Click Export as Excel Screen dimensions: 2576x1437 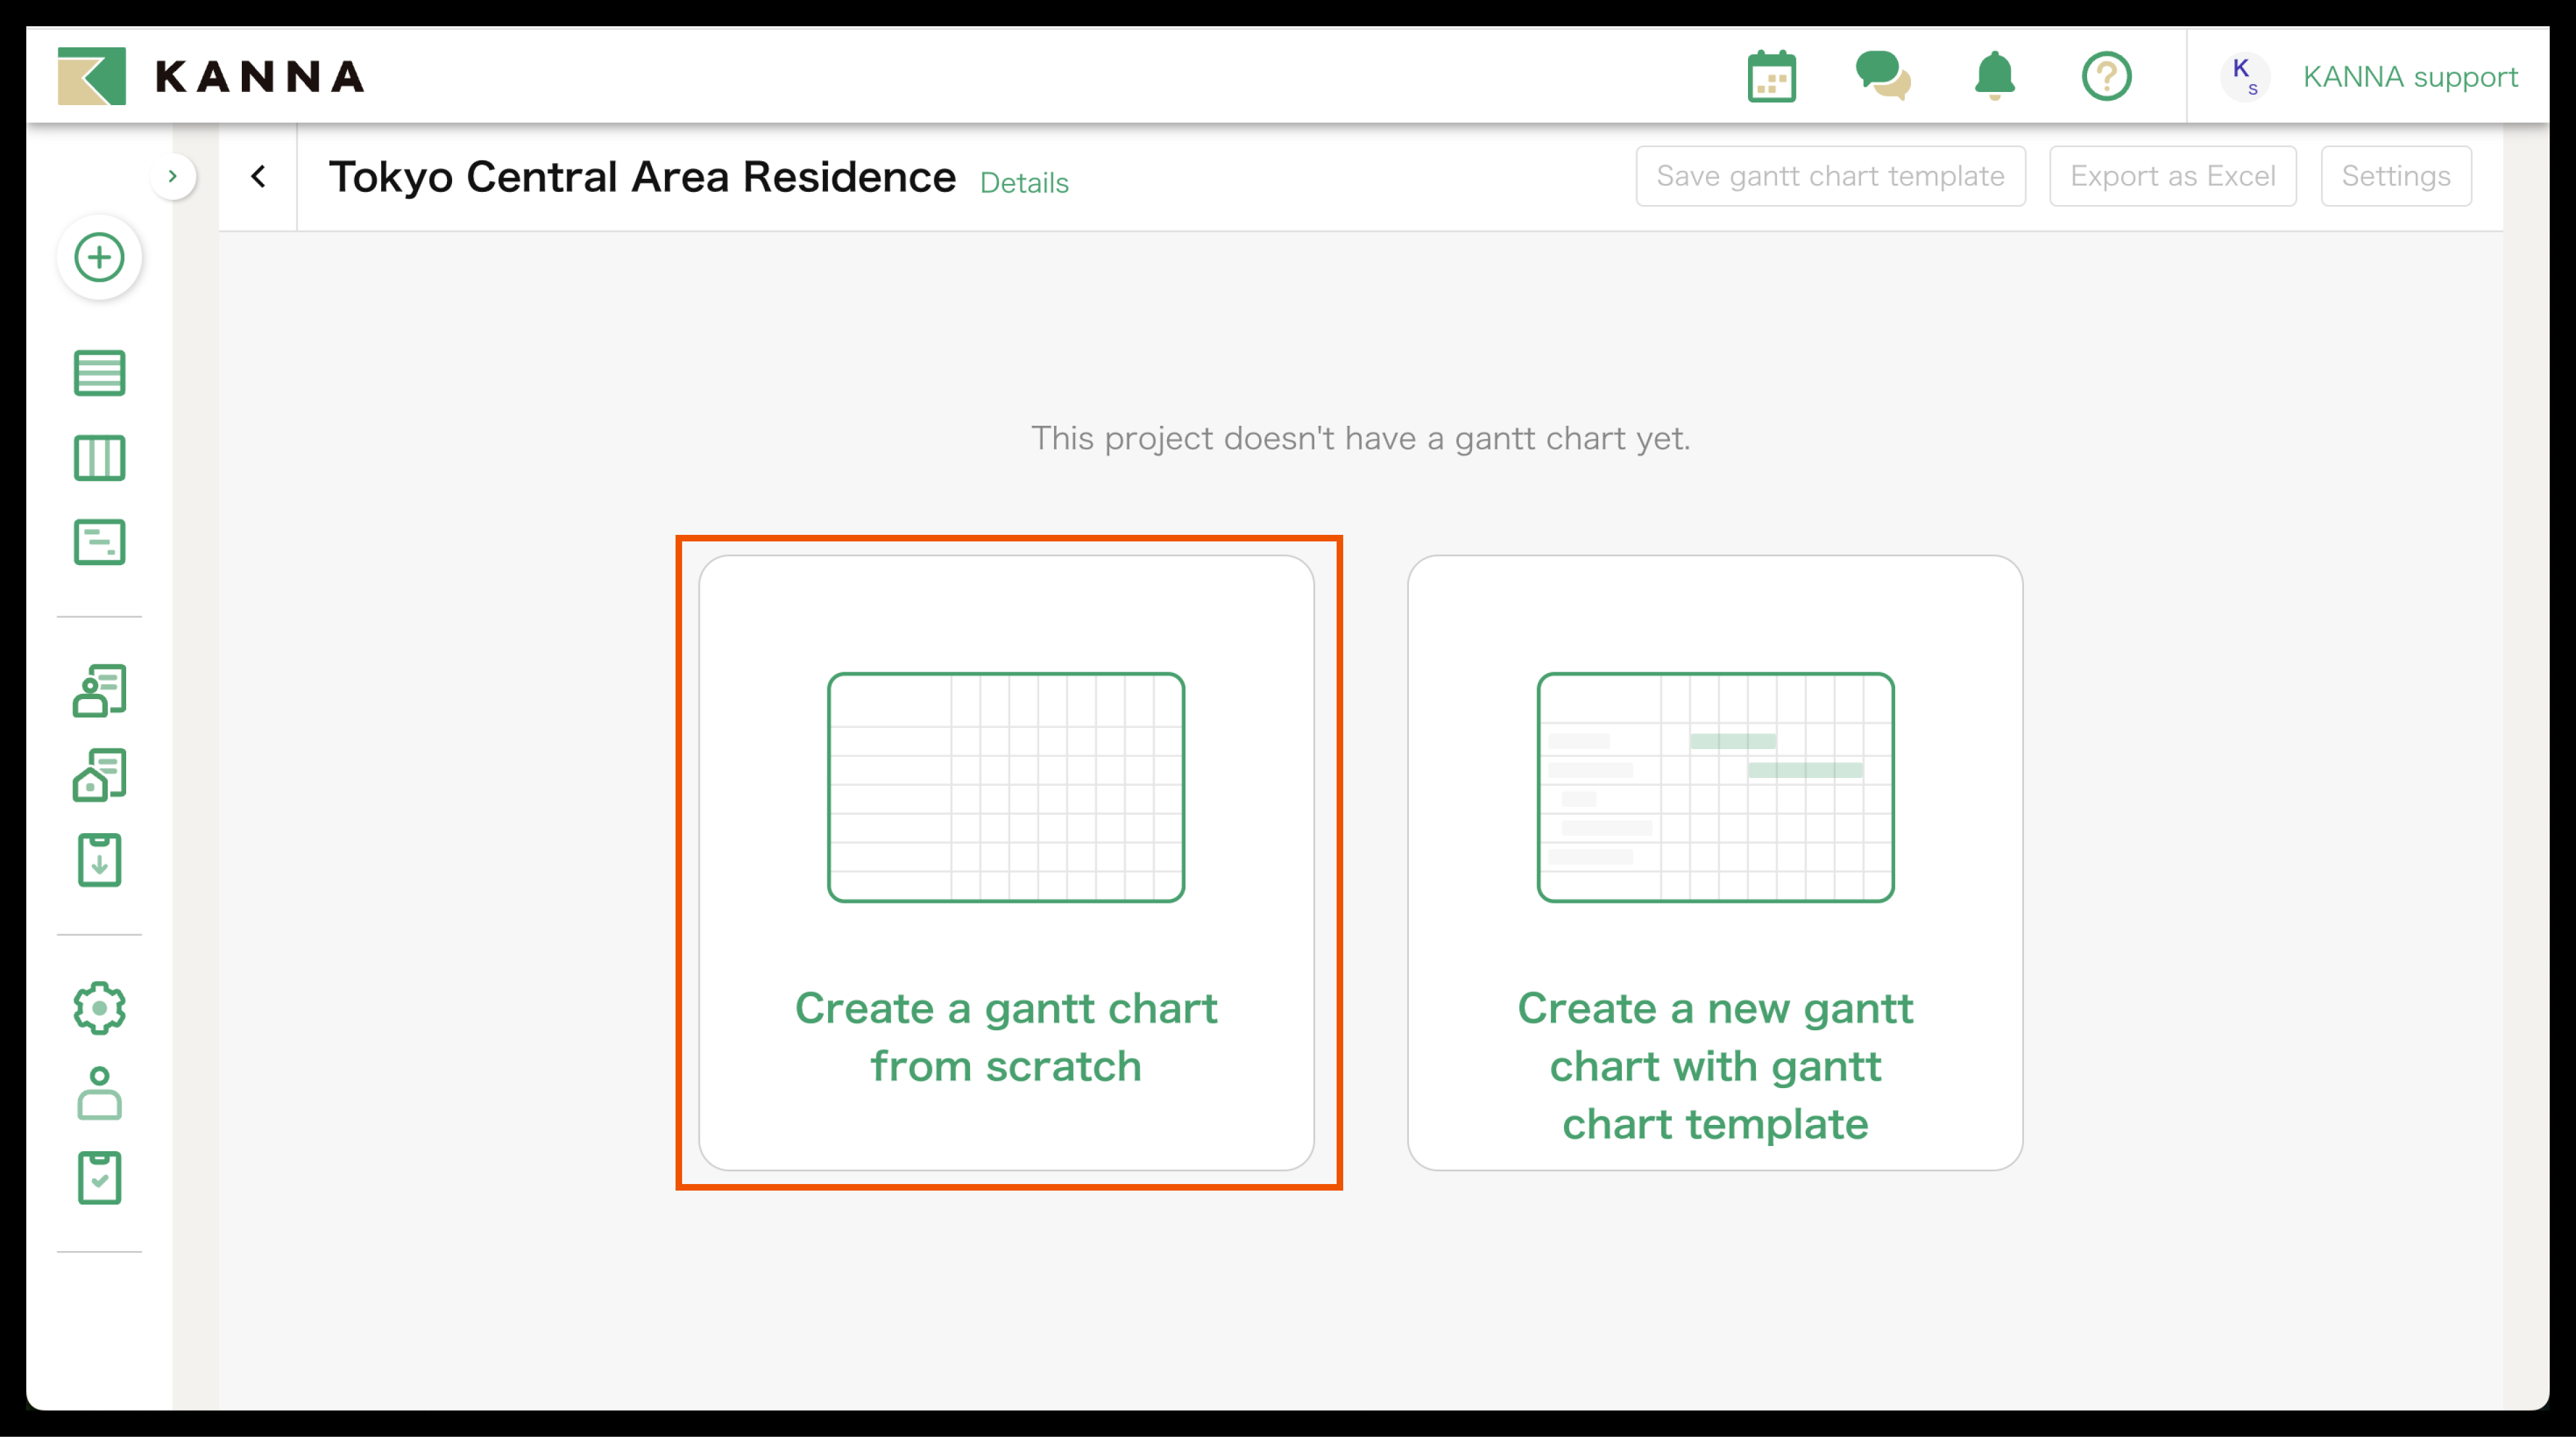pos(2172,175)
